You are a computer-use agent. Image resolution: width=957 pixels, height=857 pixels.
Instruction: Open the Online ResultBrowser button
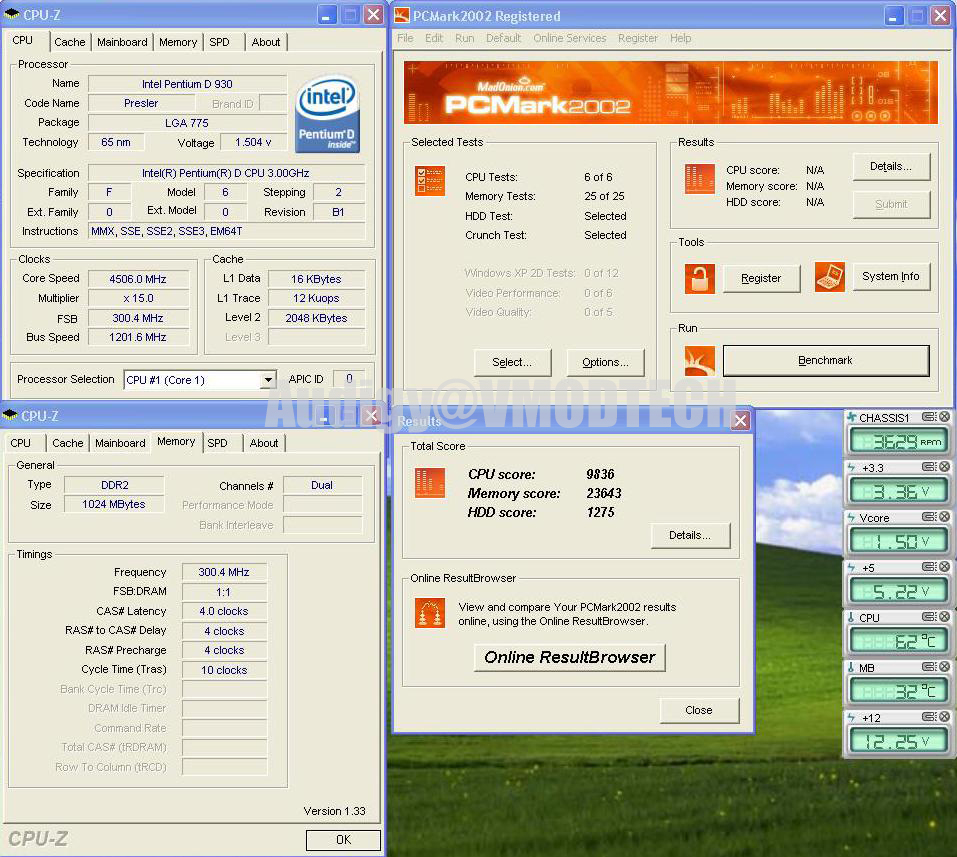click(569, 657)
